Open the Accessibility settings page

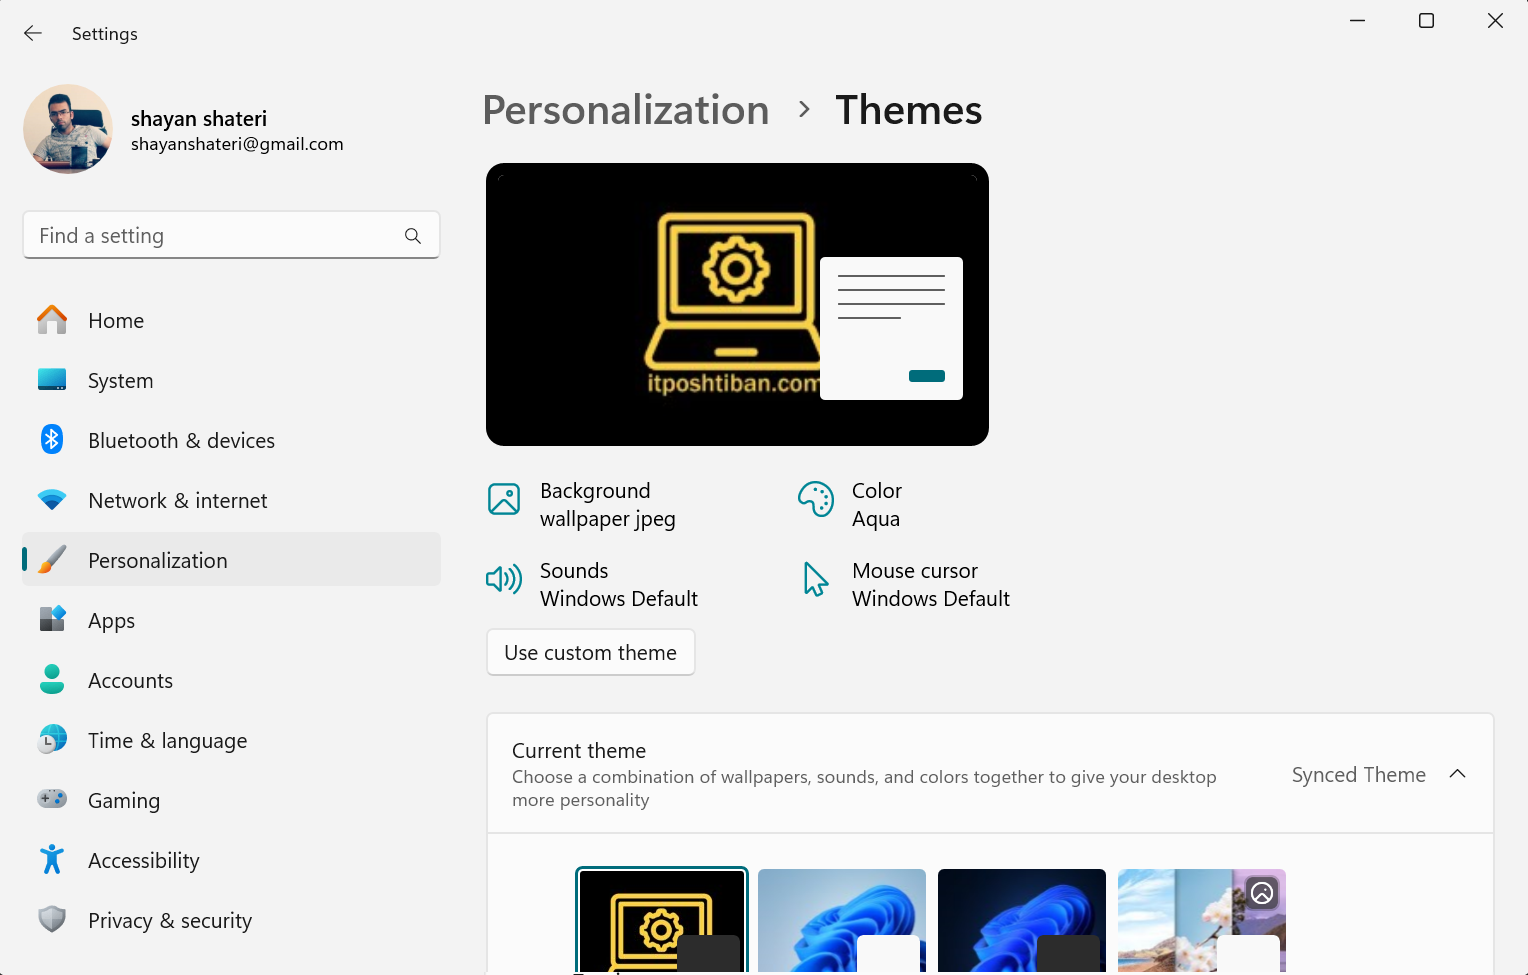click(232, 860)
